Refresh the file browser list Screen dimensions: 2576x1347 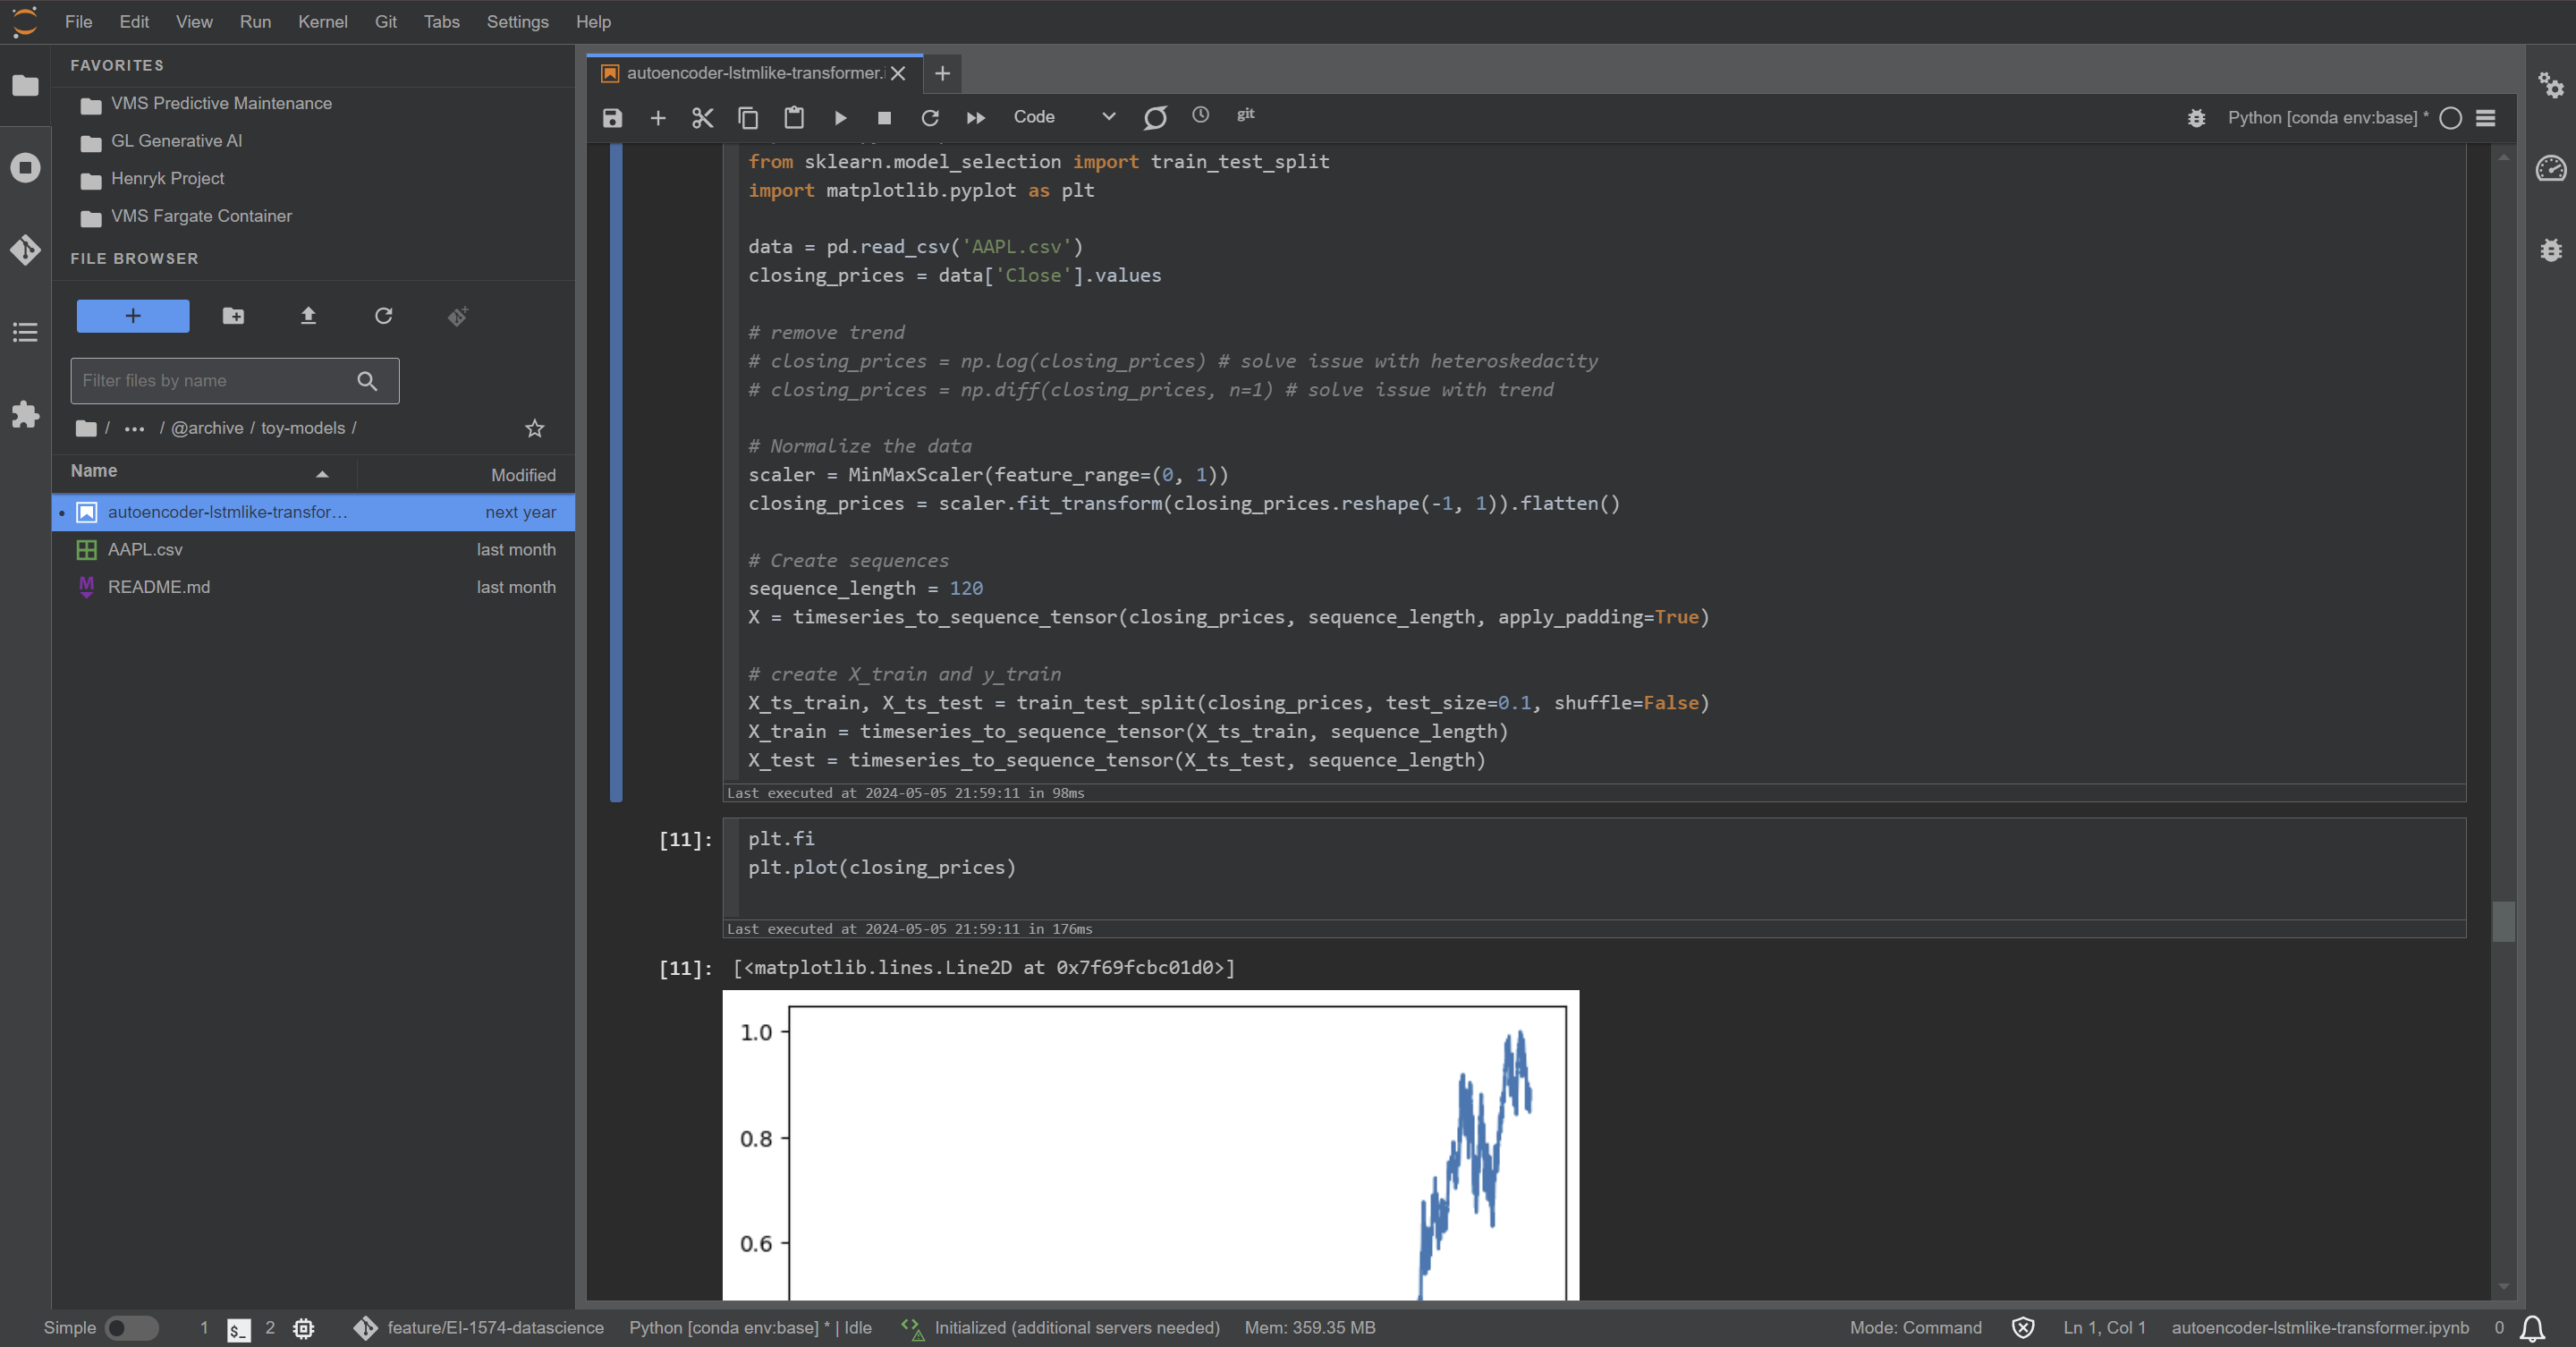pyautogui.click(x=383, y=316)
